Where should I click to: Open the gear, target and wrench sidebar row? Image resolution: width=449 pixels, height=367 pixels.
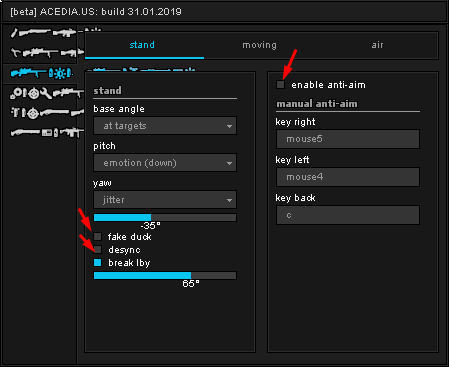pyautogui.click(x=44, y=93)
